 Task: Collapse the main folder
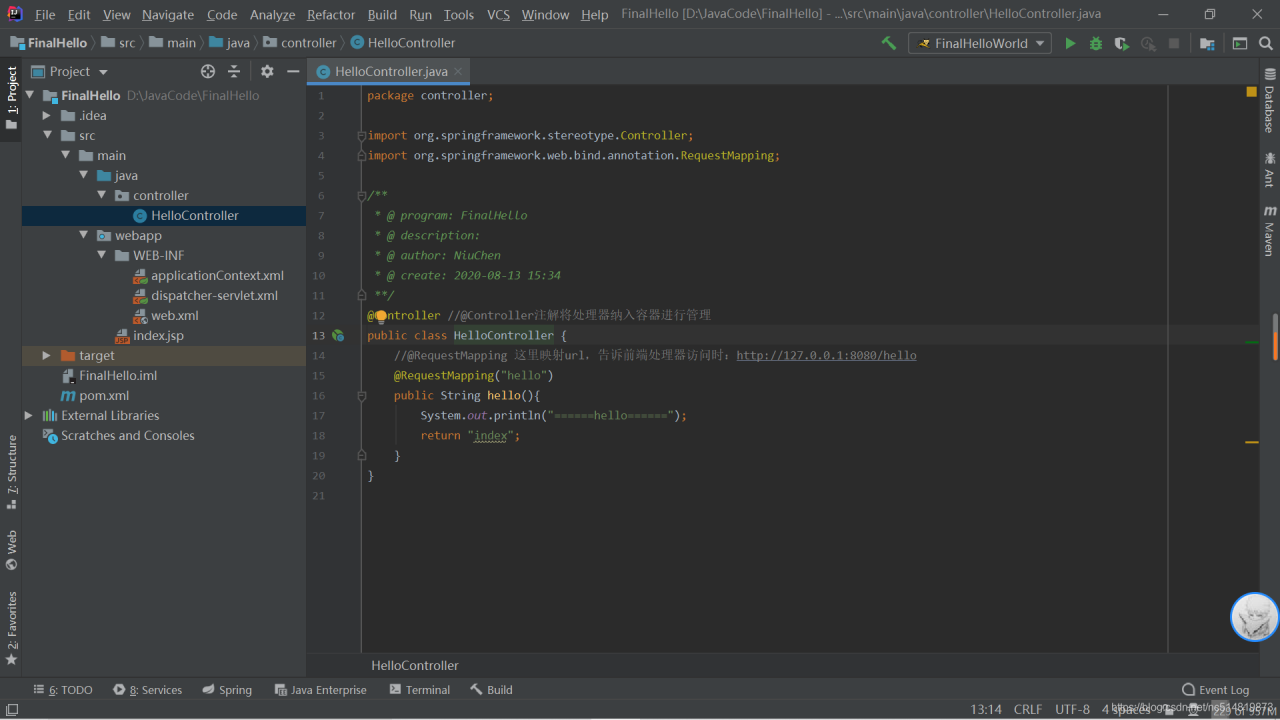pos(65,155)
